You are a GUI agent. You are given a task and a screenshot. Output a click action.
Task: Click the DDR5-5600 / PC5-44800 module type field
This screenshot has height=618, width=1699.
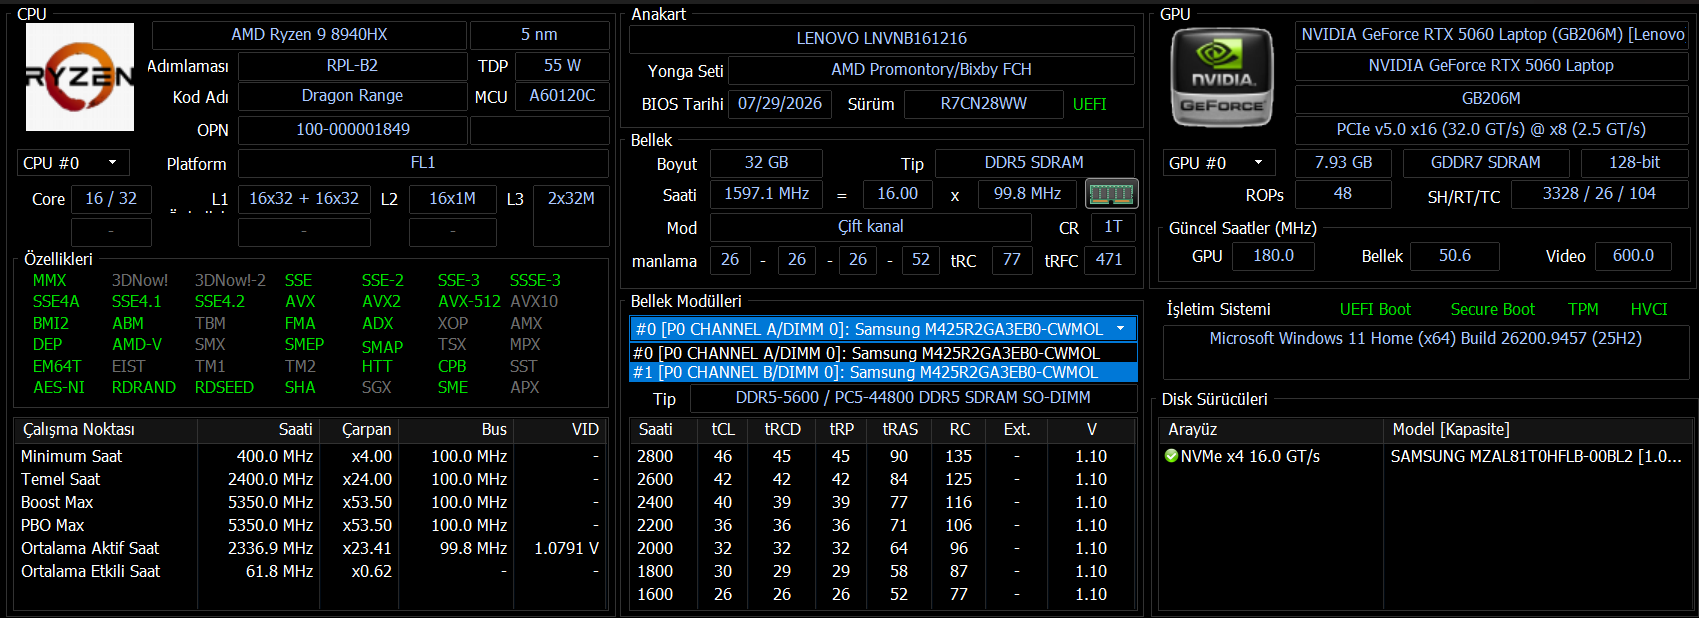pos(913,398)
